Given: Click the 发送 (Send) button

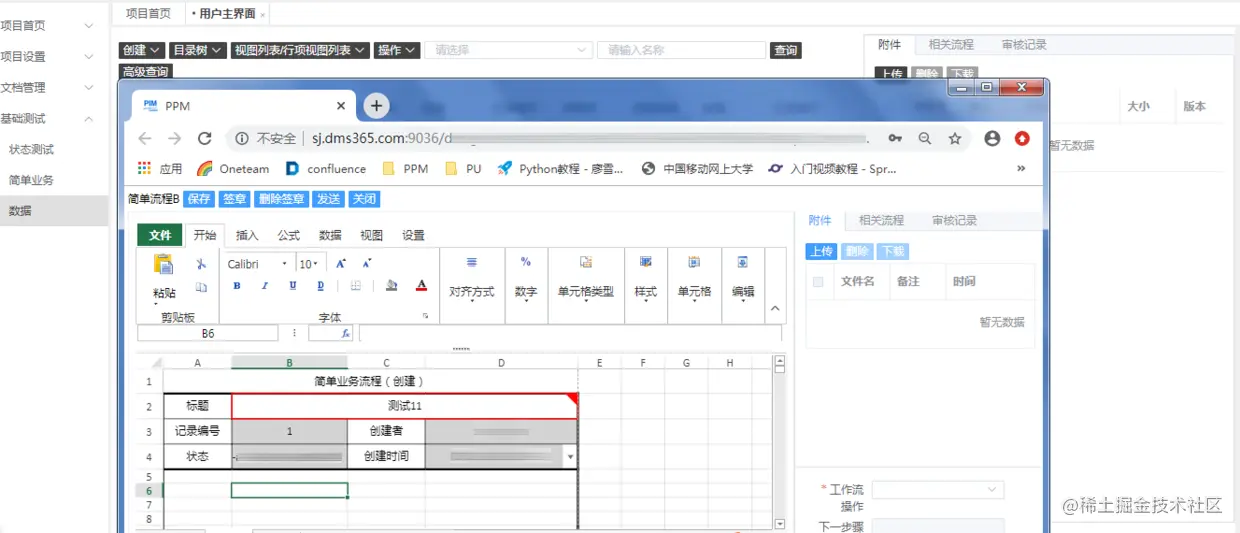Looking at the screenshot, I should (328, 199).
